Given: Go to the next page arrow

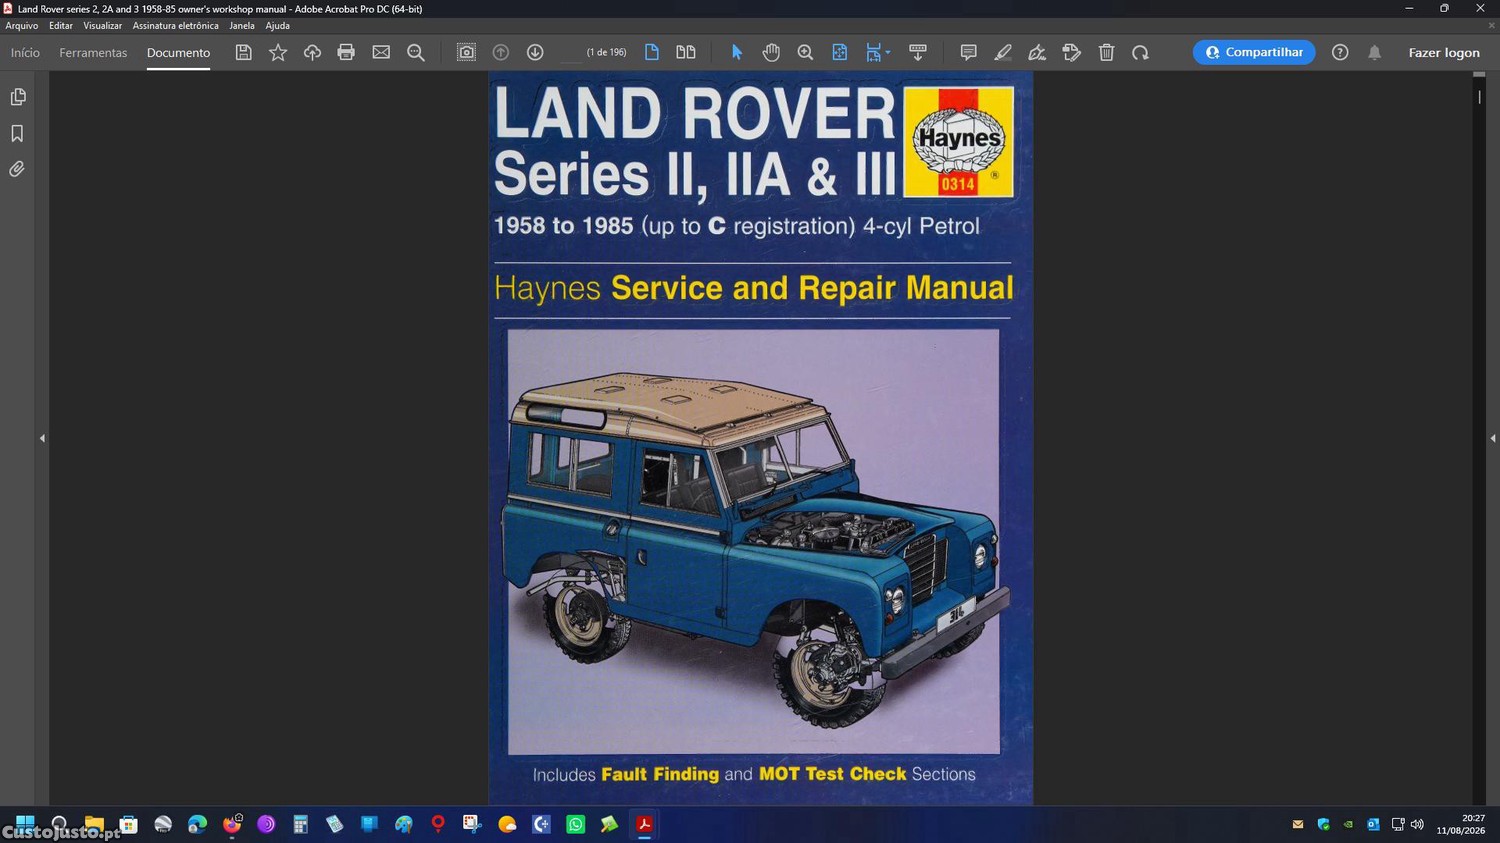Looking at the screenshot, I should pyautogui.click(x=535, y=52).
